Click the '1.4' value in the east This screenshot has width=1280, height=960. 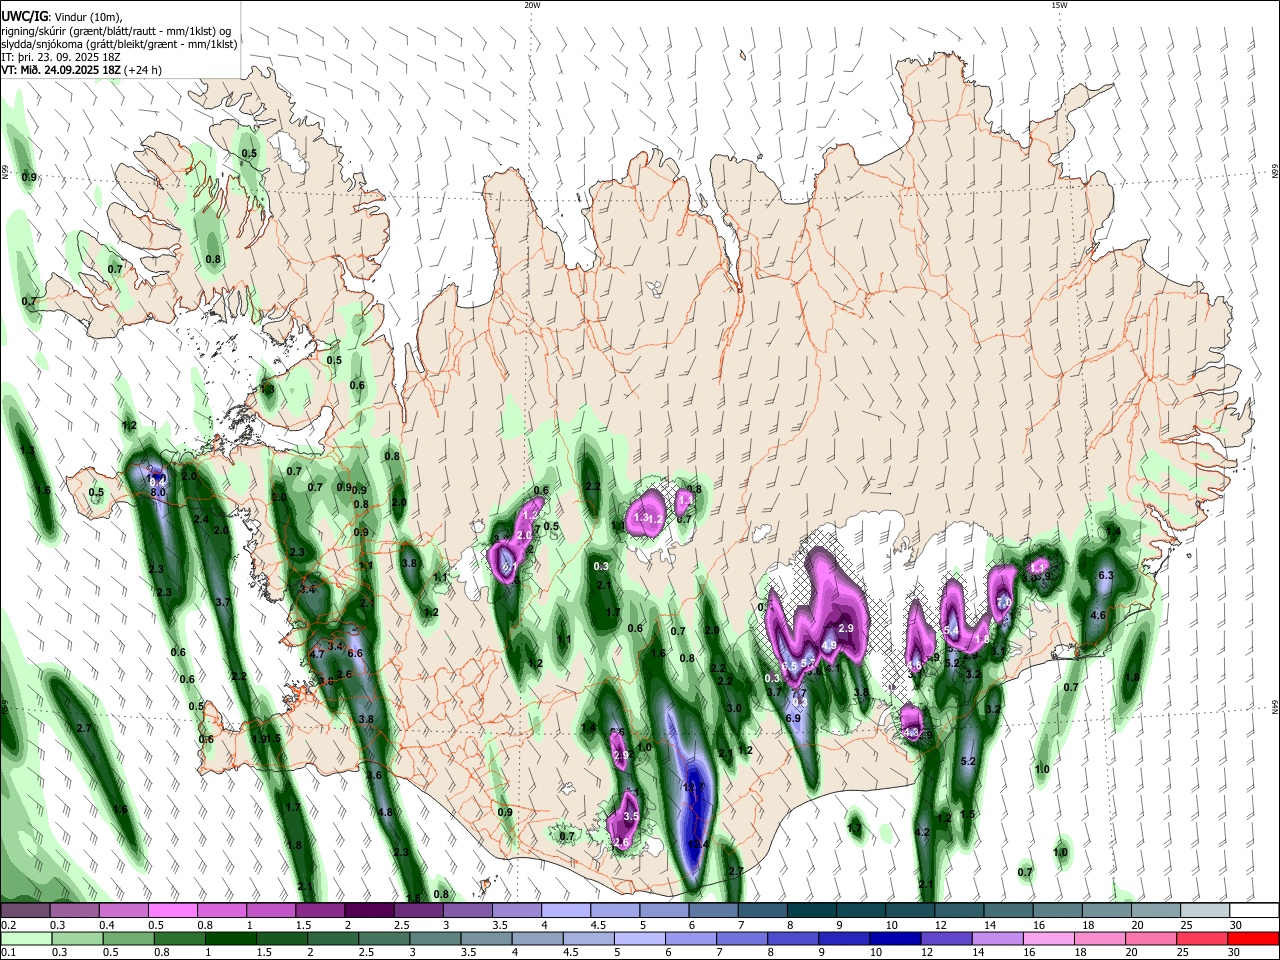click(1114, 532)
